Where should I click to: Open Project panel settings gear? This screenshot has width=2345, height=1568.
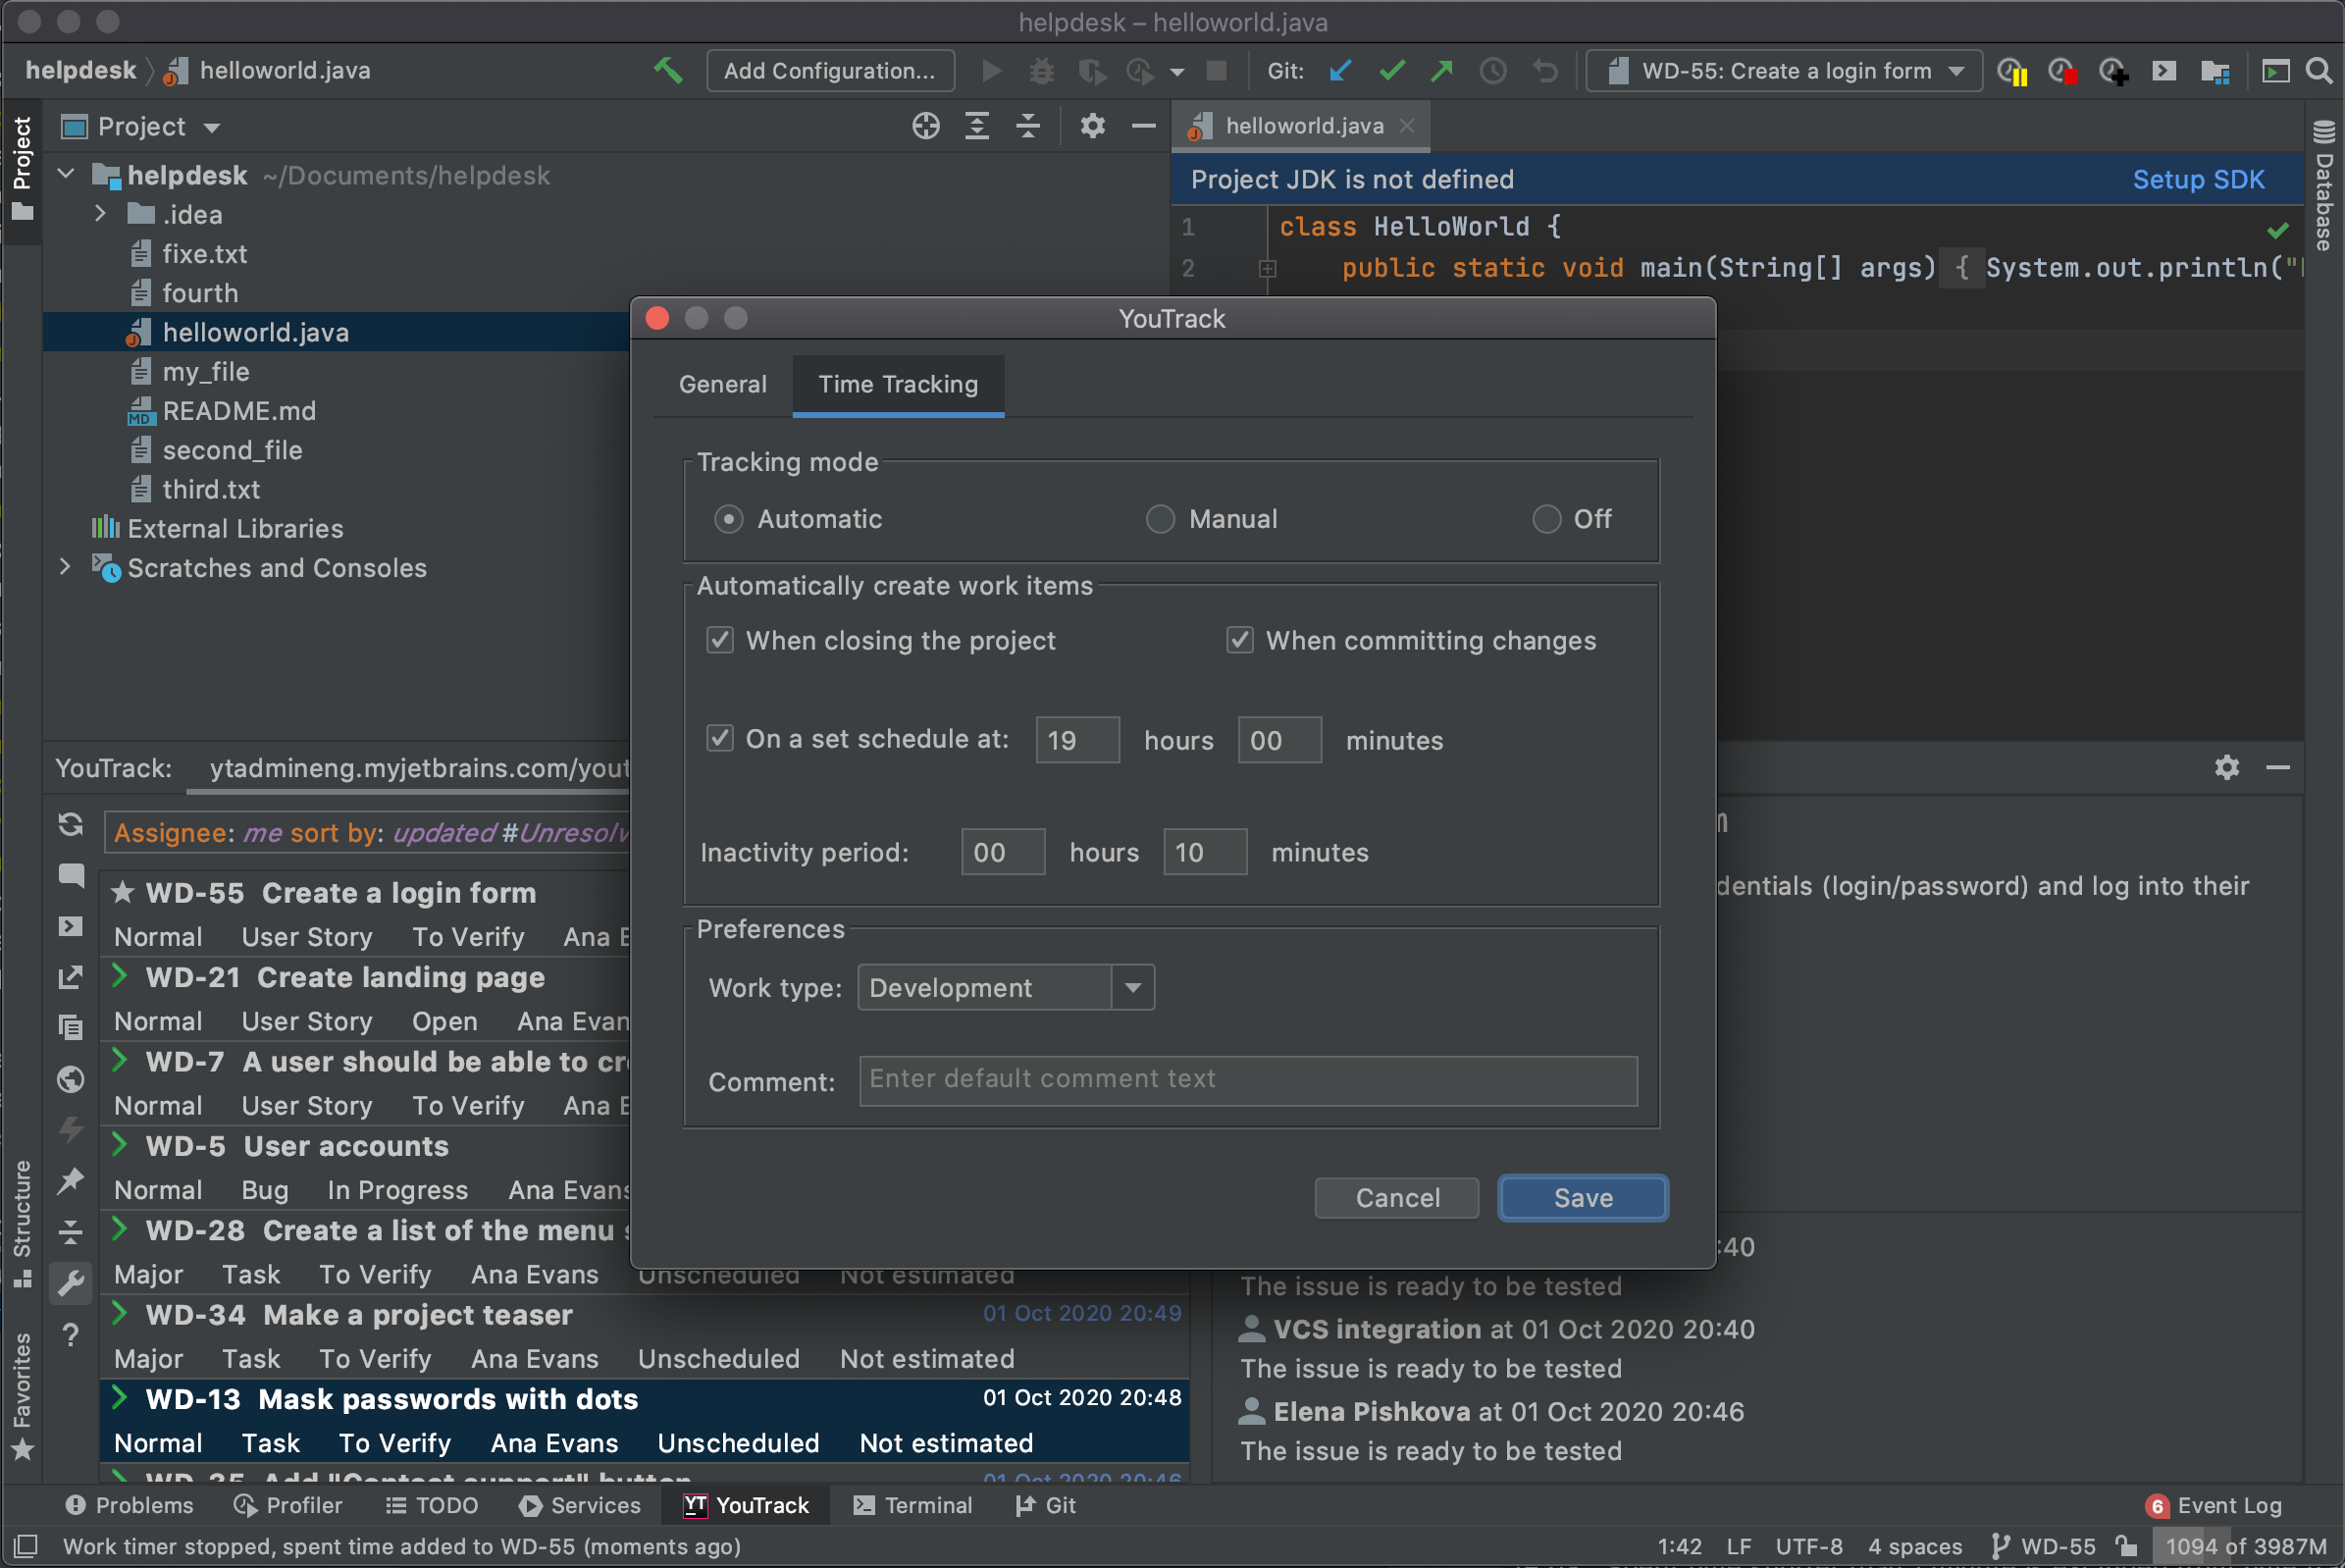1092,126
